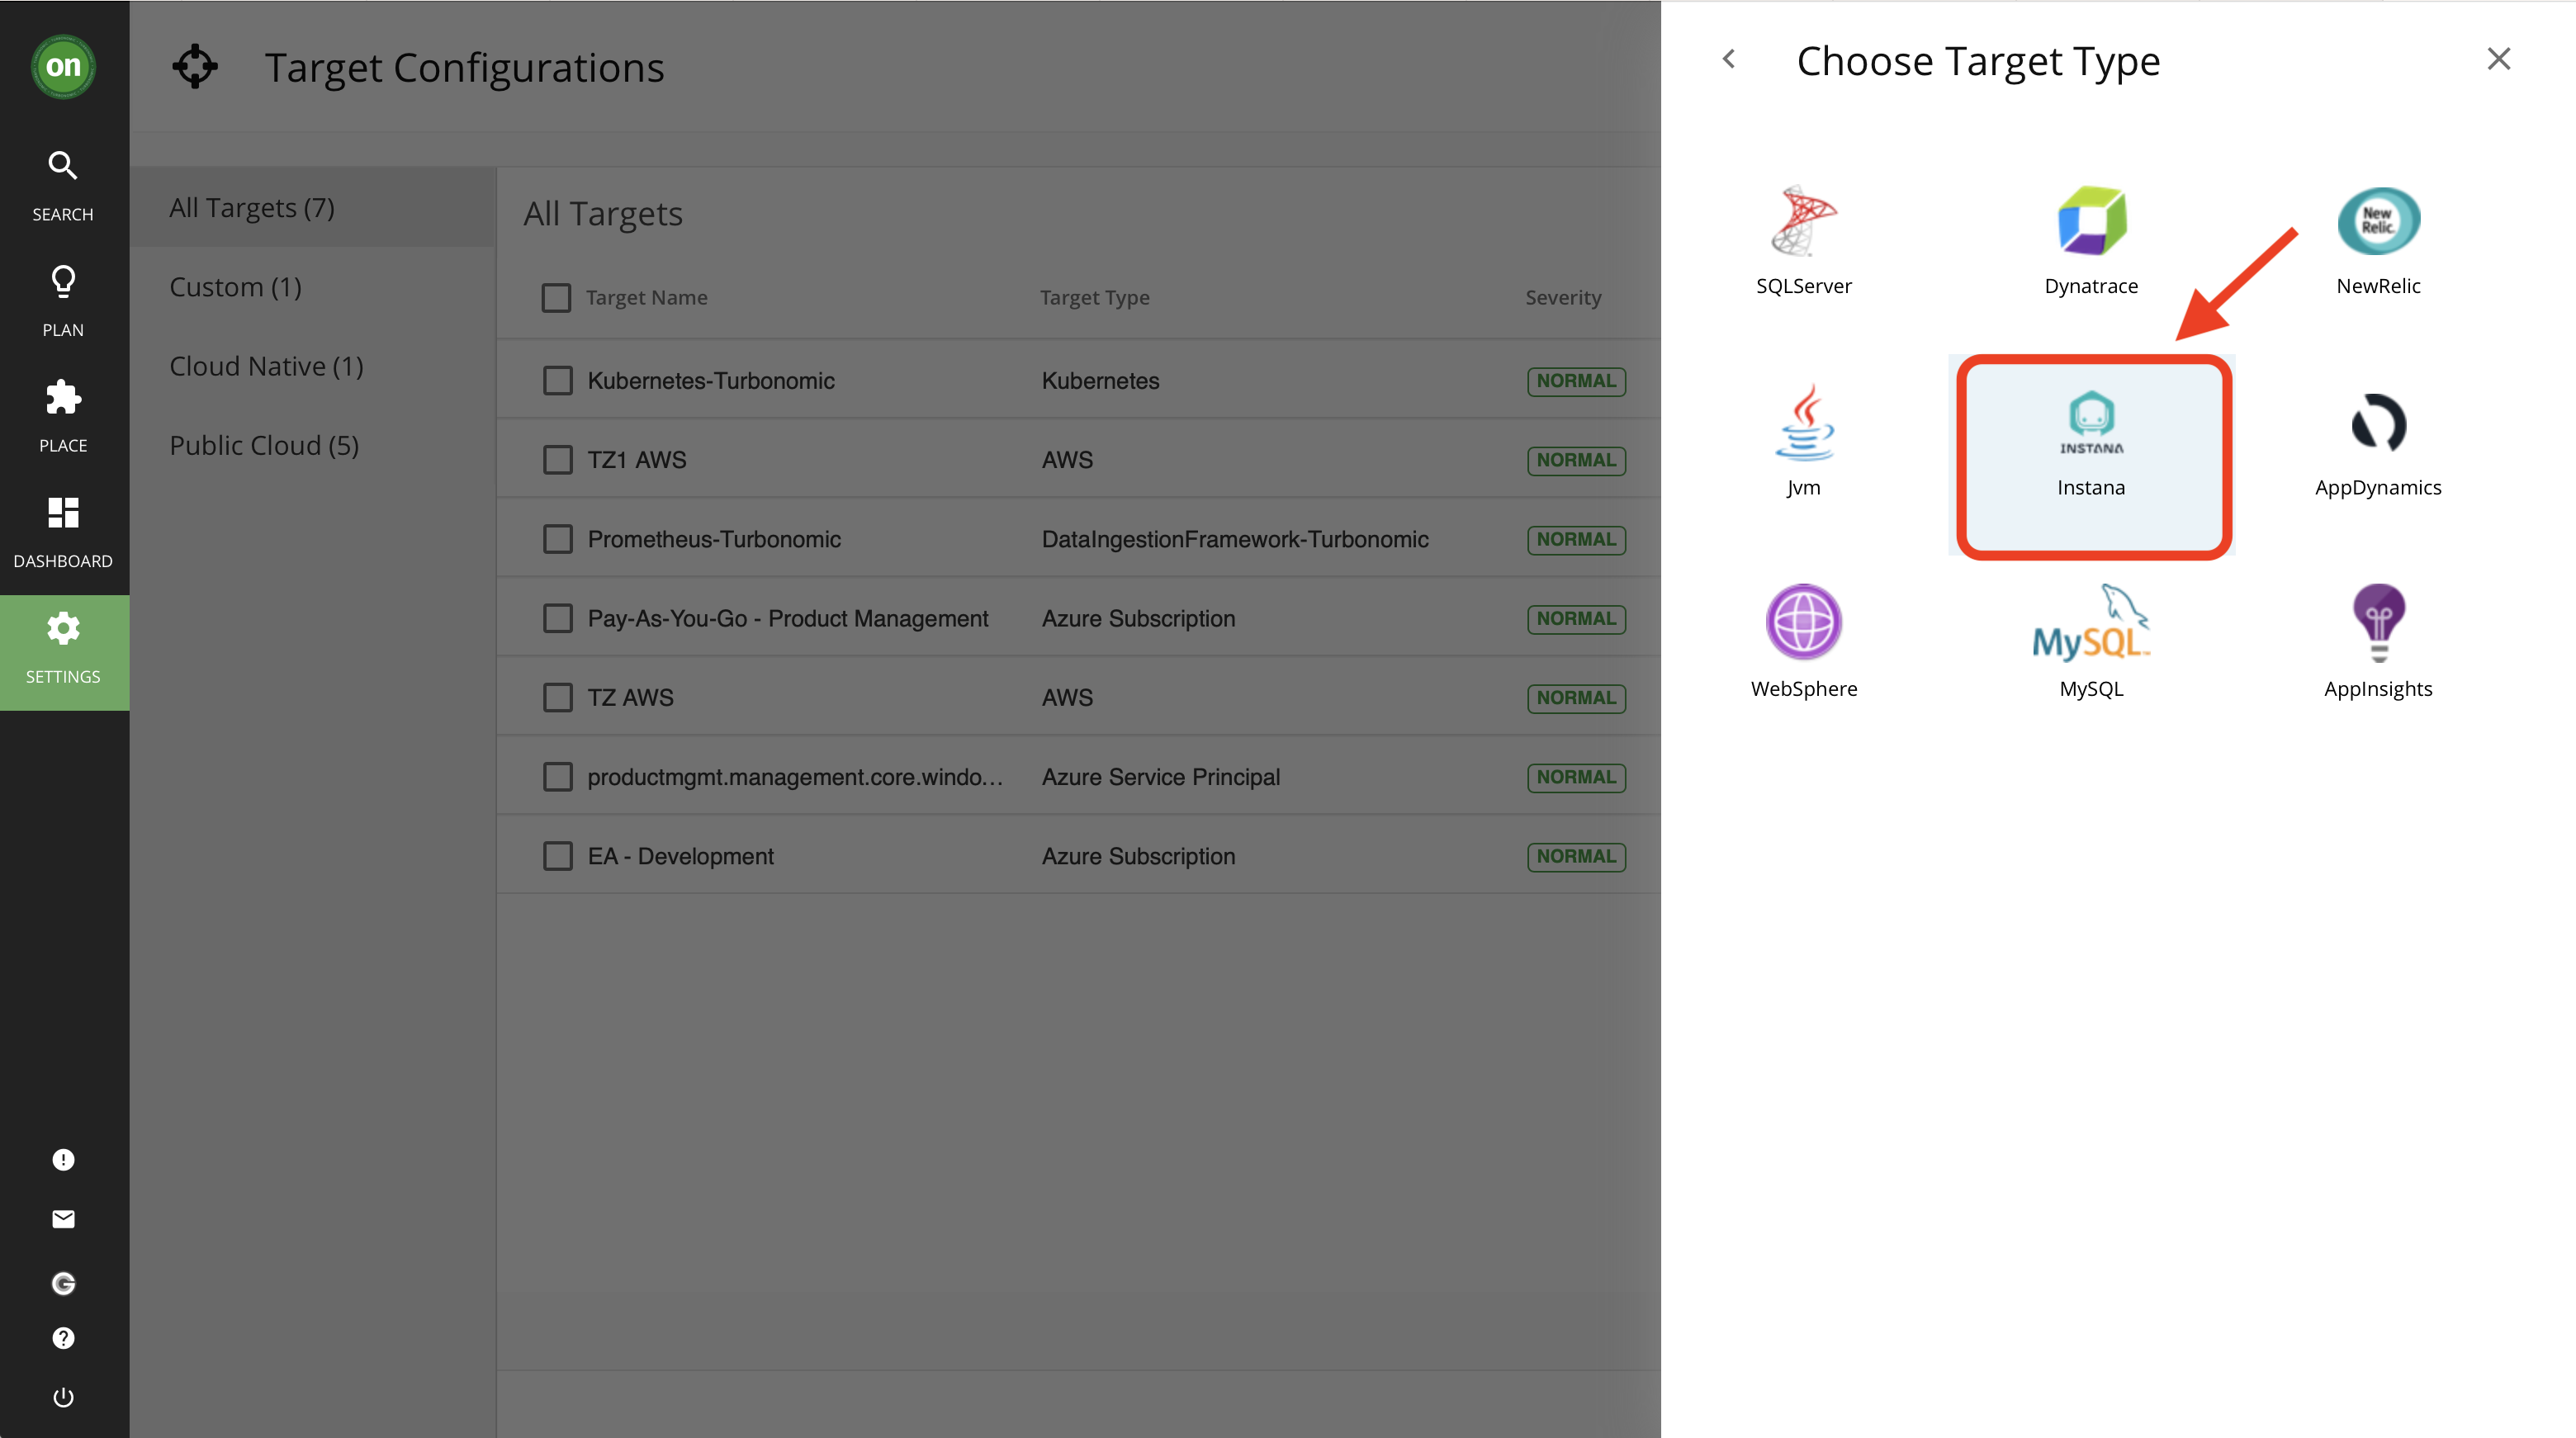Open the Public Cloud (5) category
This screenshot has width=2576, height=1438.
click(264, 446)
